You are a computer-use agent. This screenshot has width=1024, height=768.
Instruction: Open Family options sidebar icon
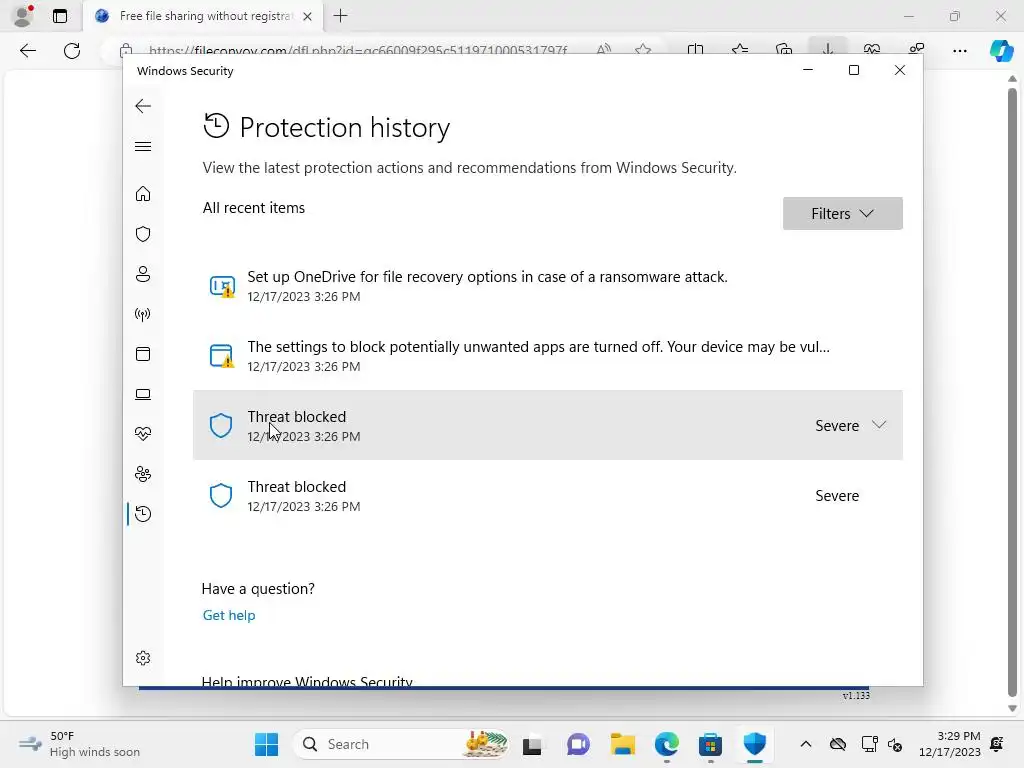pos(143,474)
